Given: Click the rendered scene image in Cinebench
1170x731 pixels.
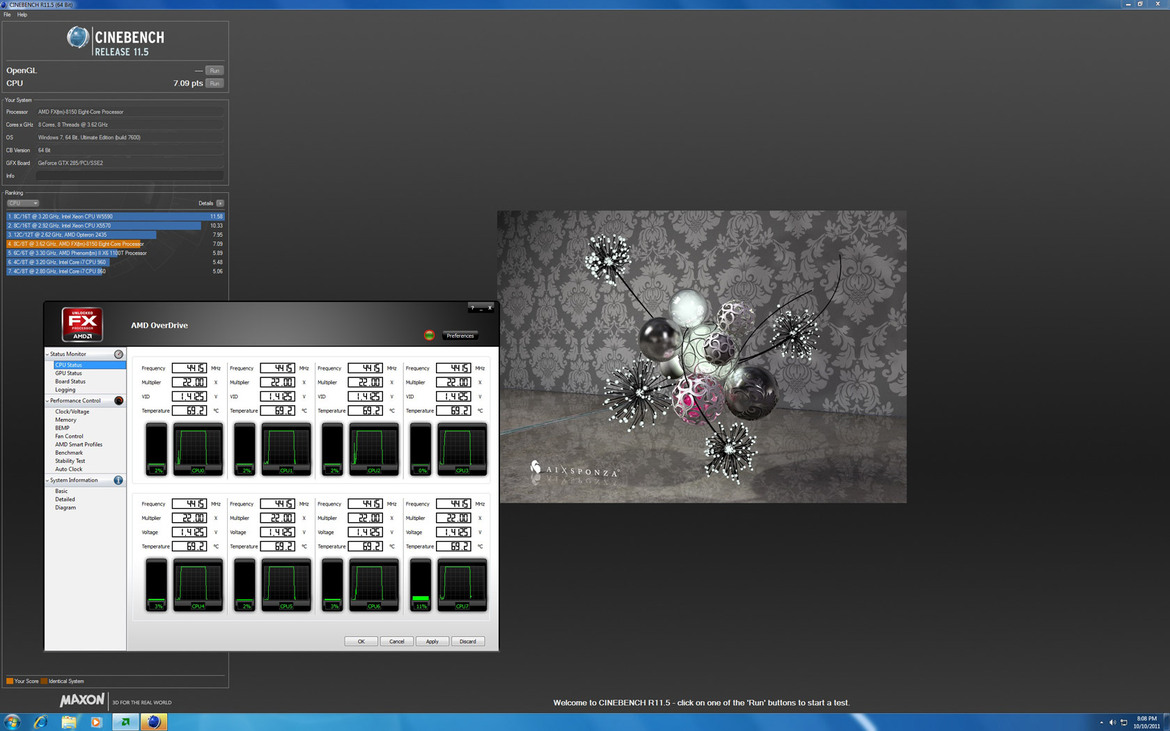Looking at the screenshot, I should pyautogui.click(x=702, y=357).
